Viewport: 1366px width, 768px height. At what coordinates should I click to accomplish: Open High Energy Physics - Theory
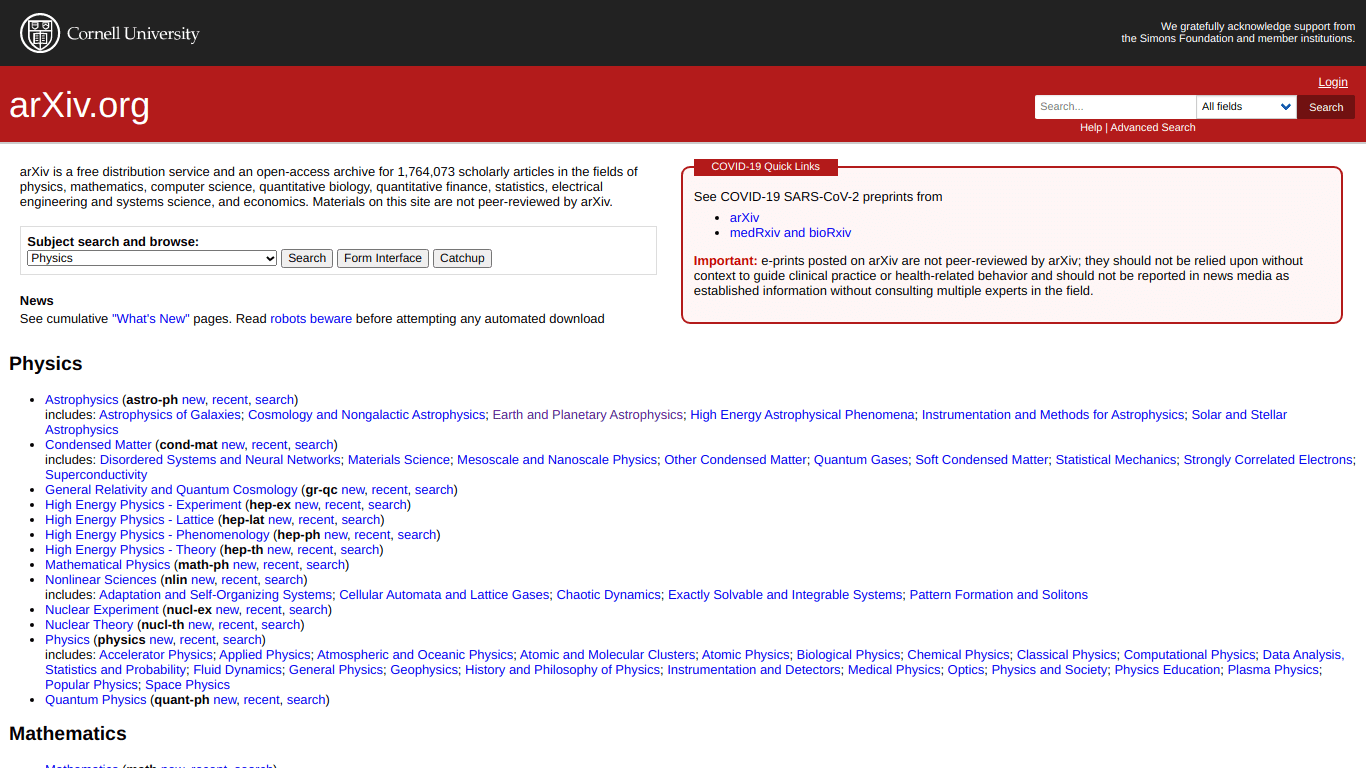click(130, 550)
